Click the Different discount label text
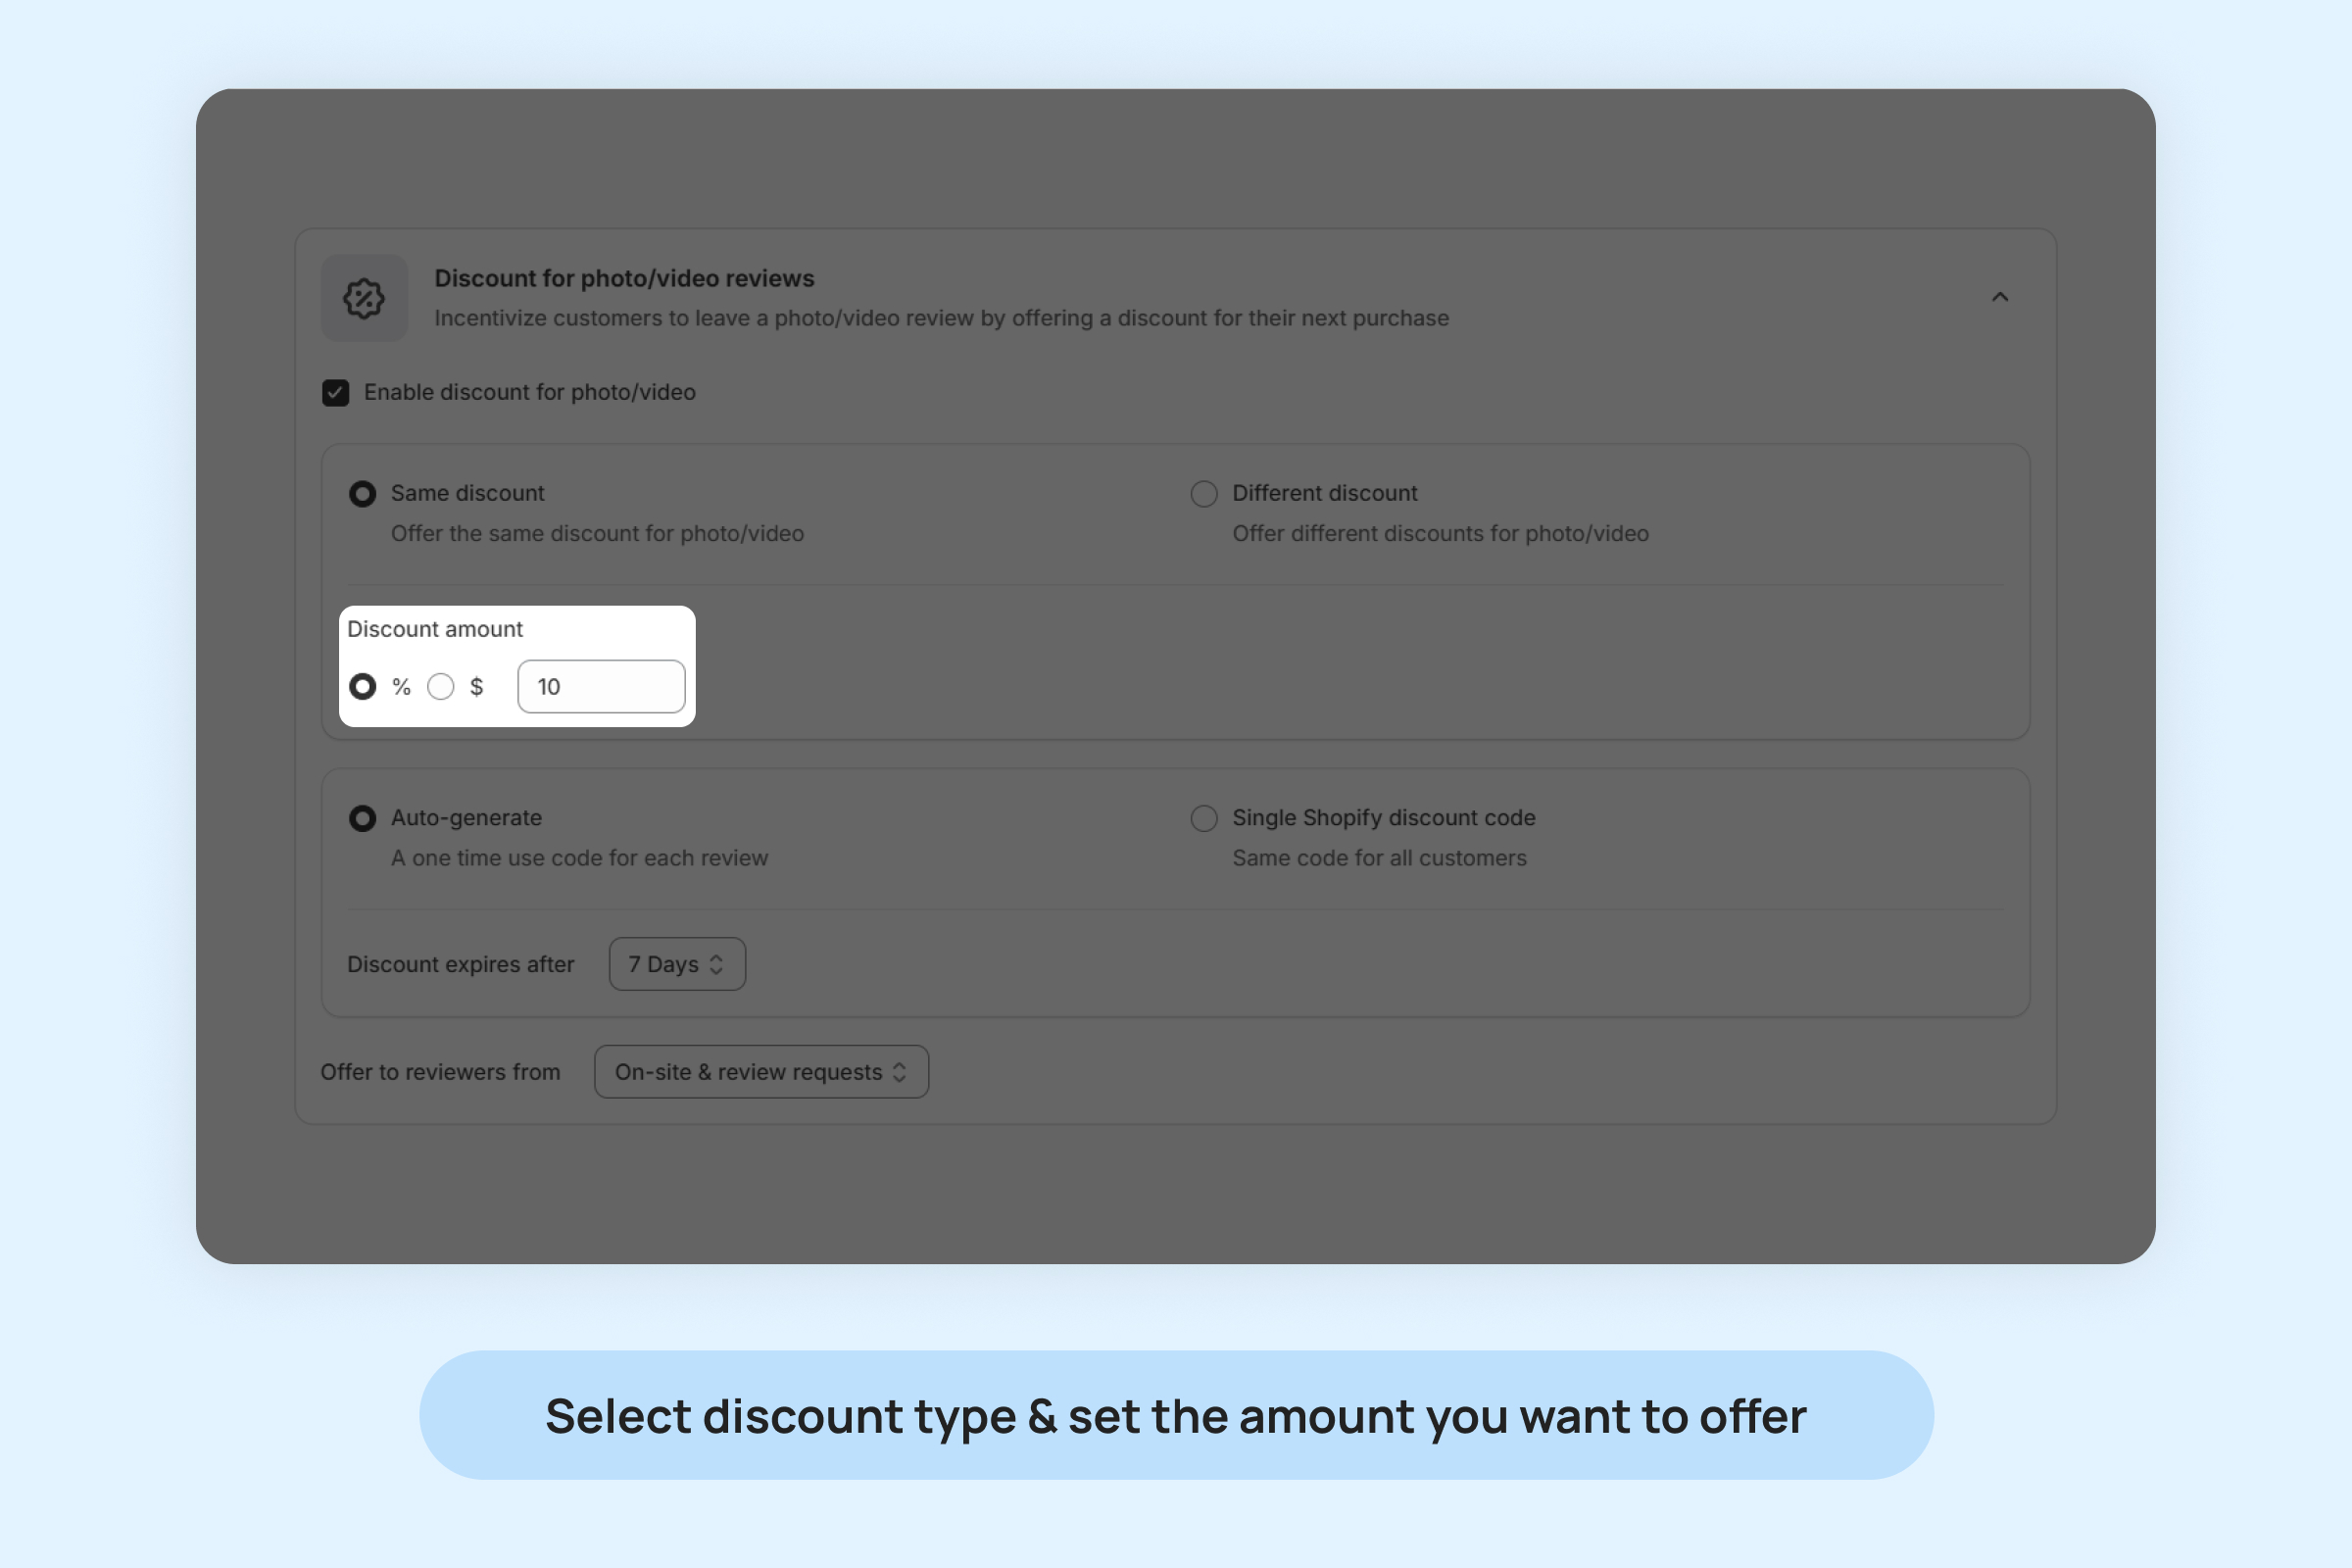Image resolution: width=2352 pixels, height=1568 pixels. [x=1324, y=494]
